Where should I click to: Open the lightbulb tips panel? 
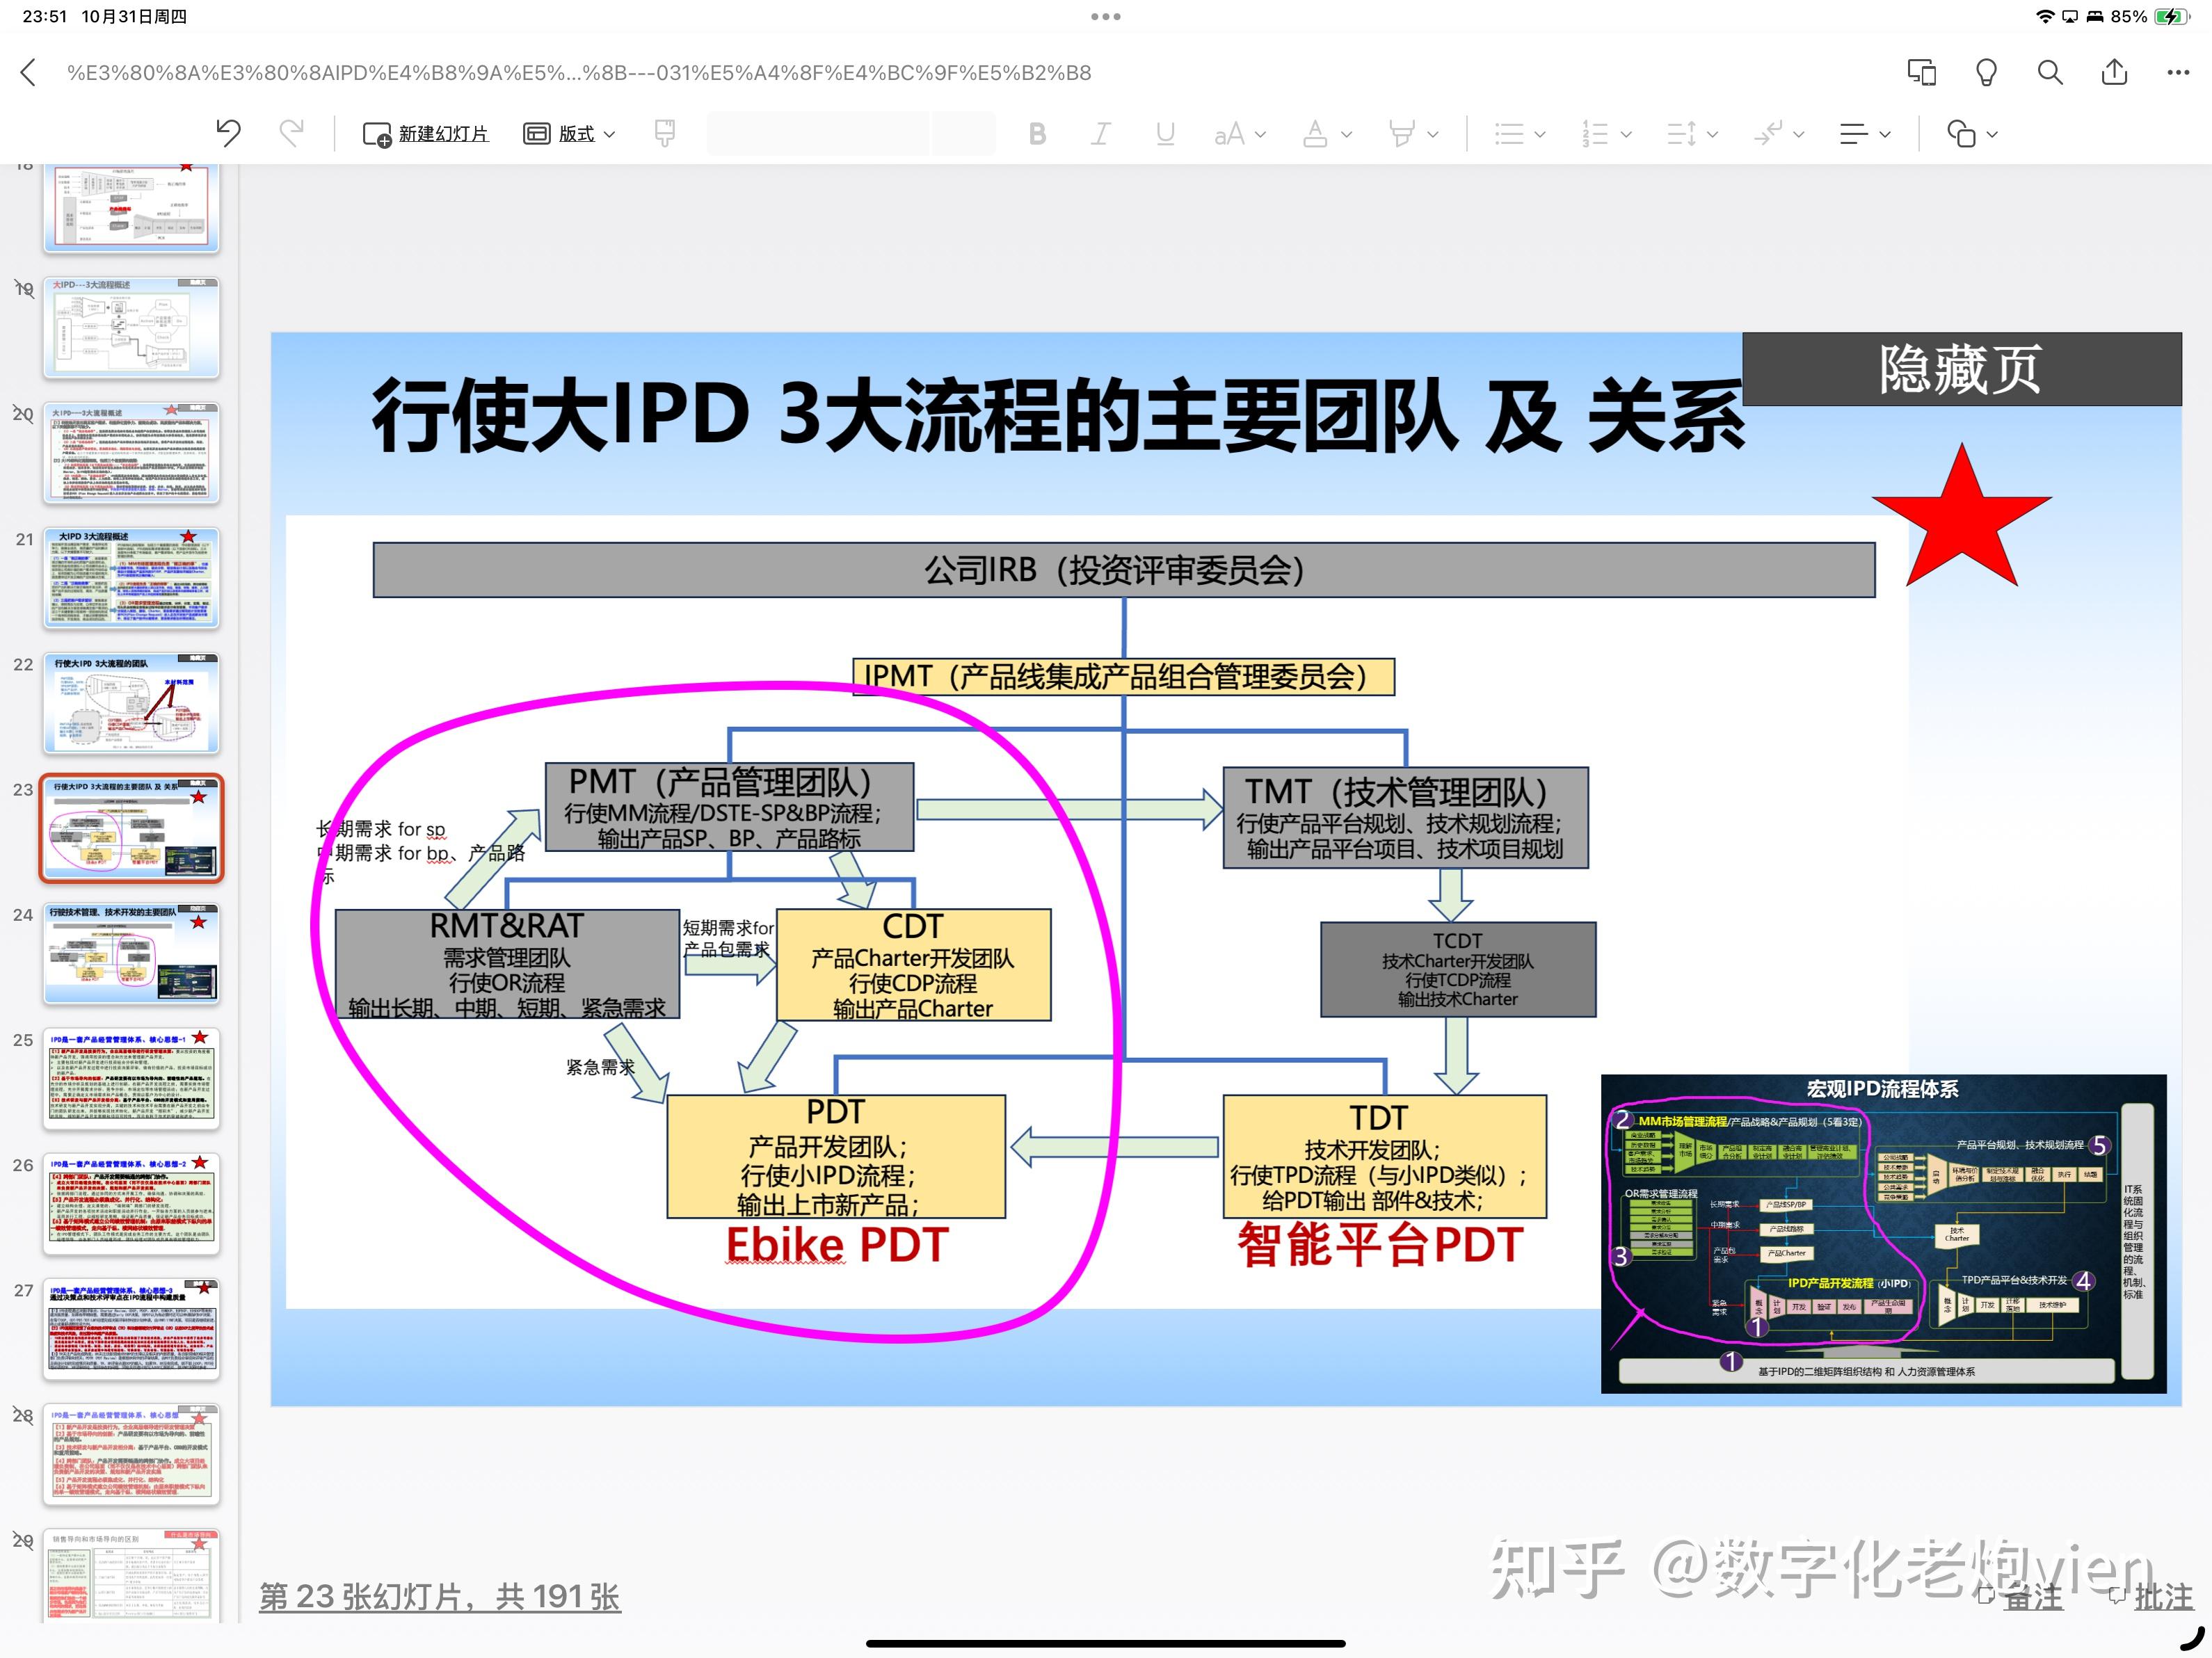(x=1986, y=72)
